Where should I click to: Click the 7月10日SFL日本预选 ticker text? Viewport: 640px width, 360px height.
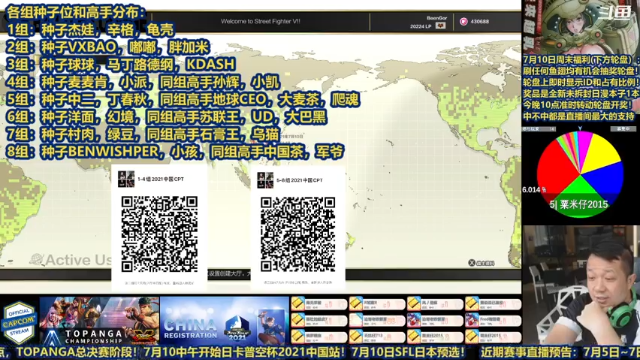pos(408,352)
